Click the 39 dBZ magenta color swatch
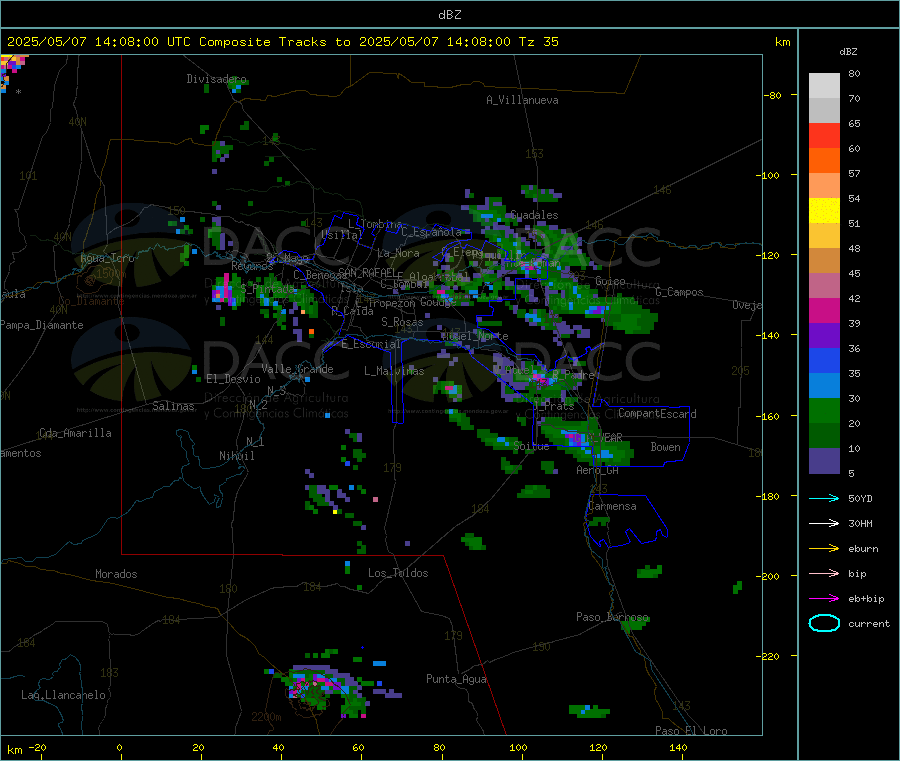 coord(824,310)
